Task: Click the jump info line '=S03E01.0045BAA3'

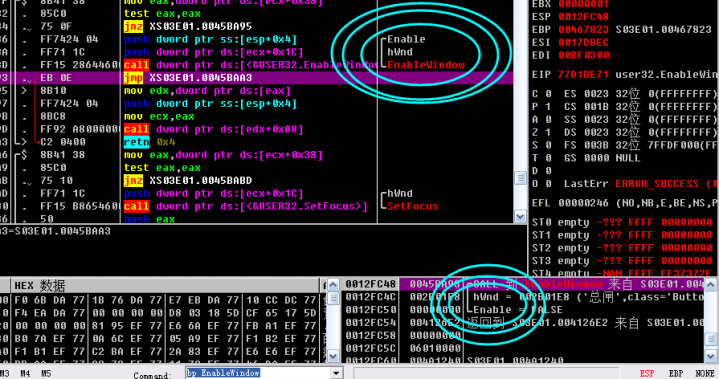Action: pos(55,231)
